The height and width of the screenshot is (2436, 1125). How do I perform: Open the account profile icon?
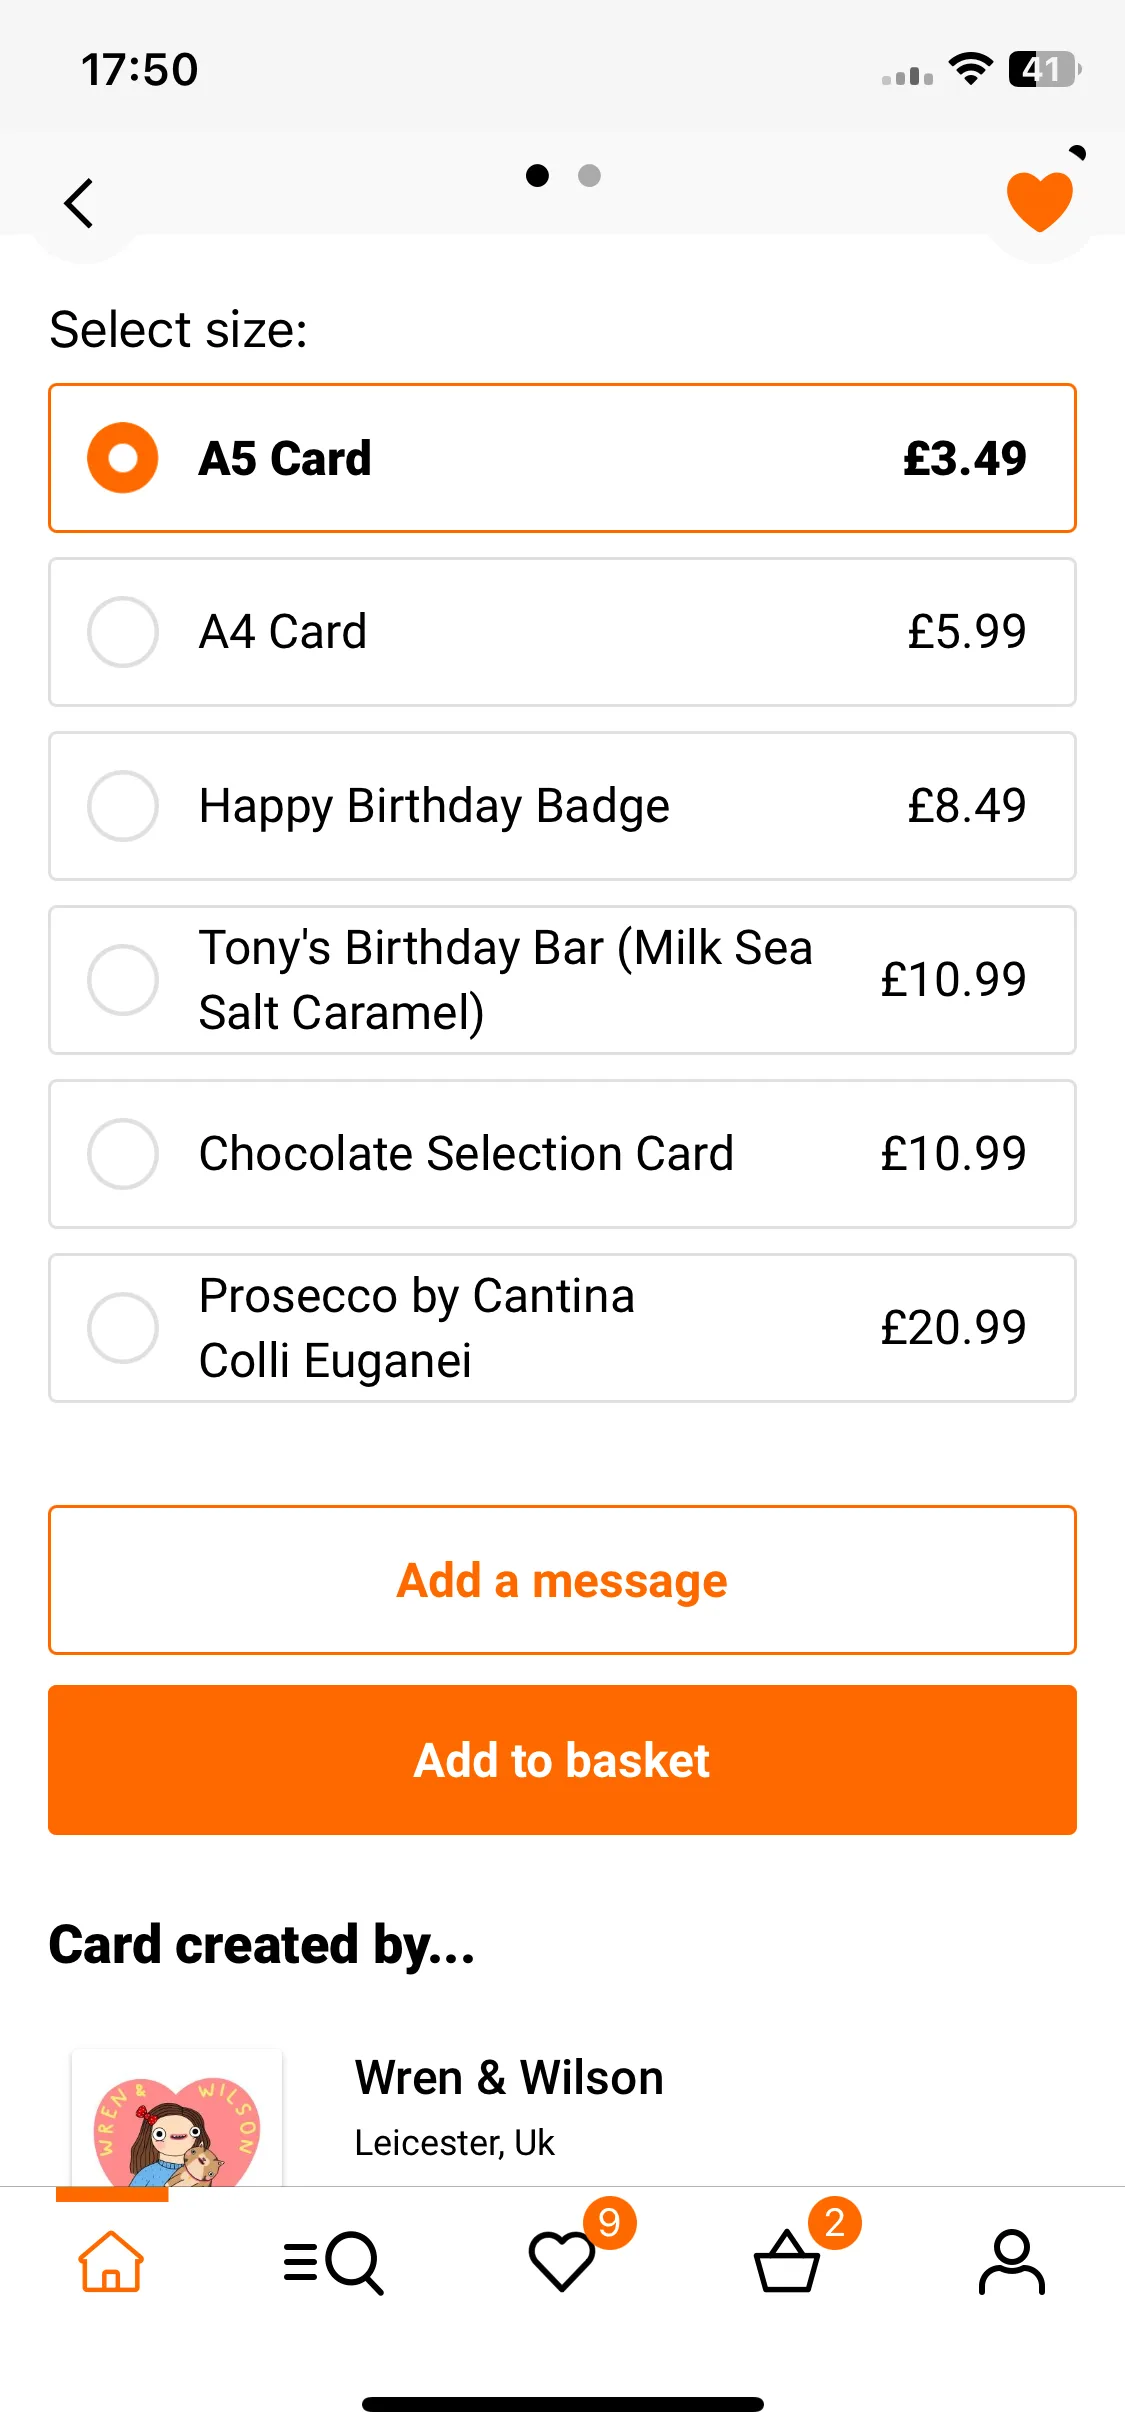tap(1012, 2261)
